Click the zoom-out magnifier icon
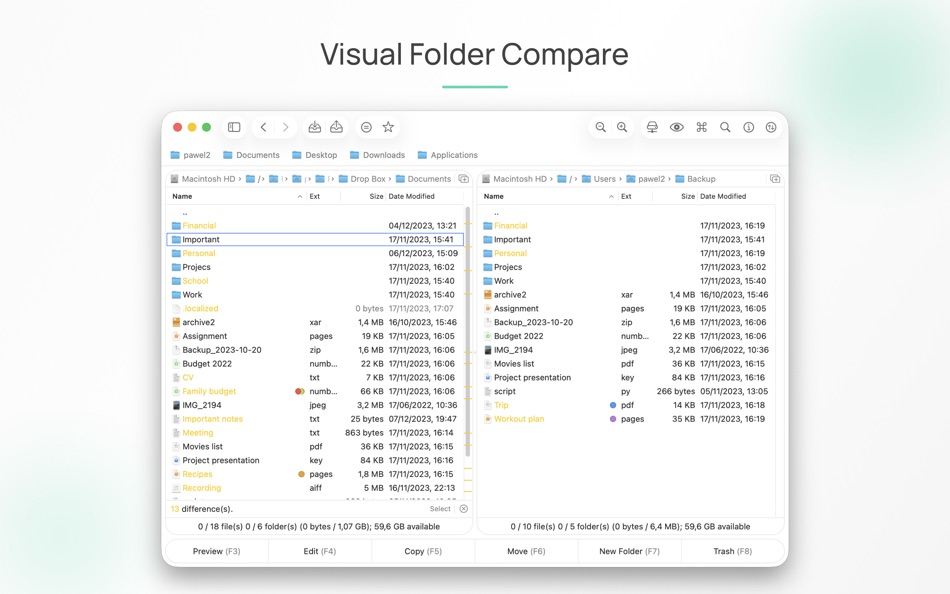 tap(602, 127)
